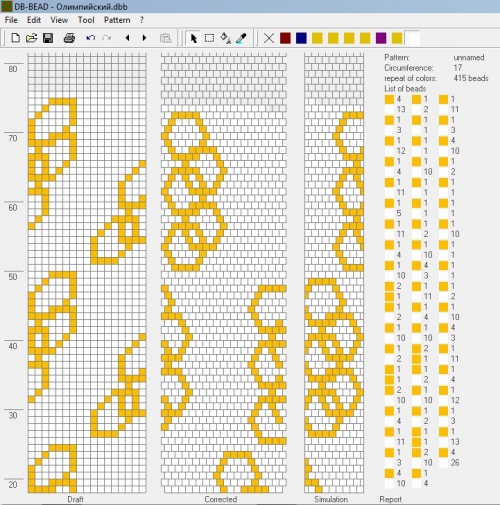Click row number 40 on the ruler
The image size is (500, 505).
(13, 346)
